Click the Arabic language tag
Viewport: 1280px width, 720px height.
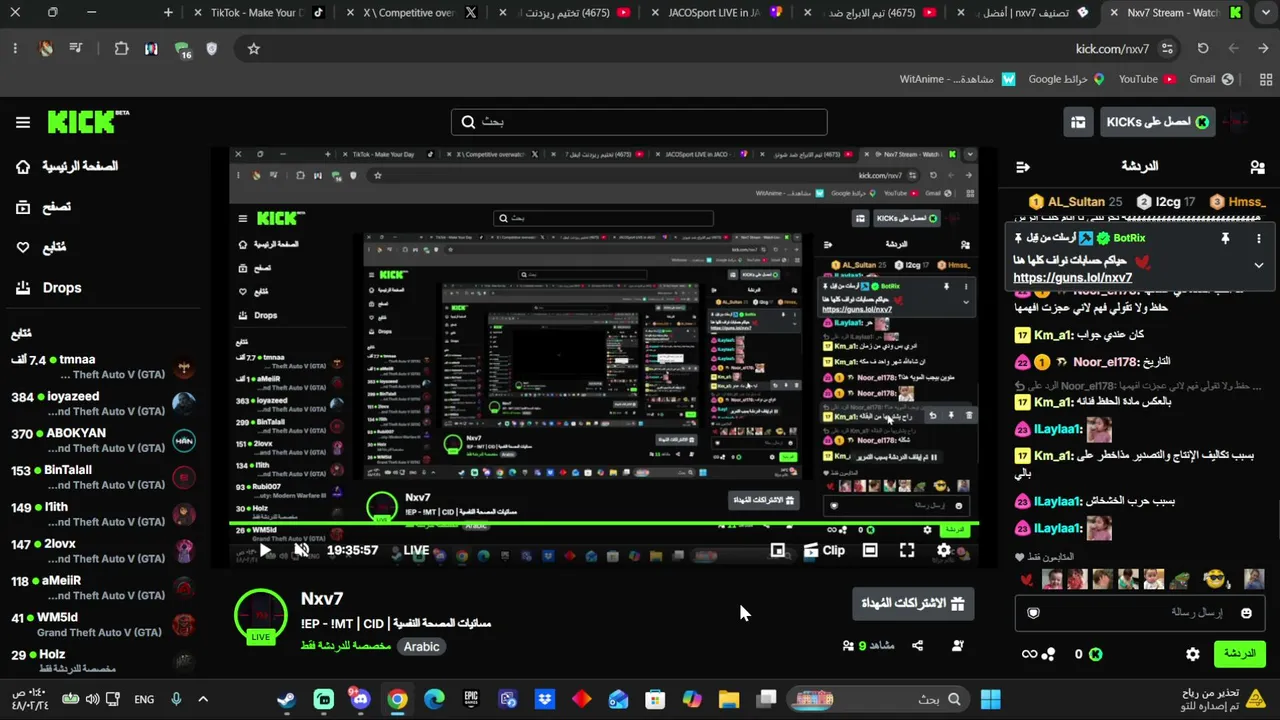click(x=421, y=647)
